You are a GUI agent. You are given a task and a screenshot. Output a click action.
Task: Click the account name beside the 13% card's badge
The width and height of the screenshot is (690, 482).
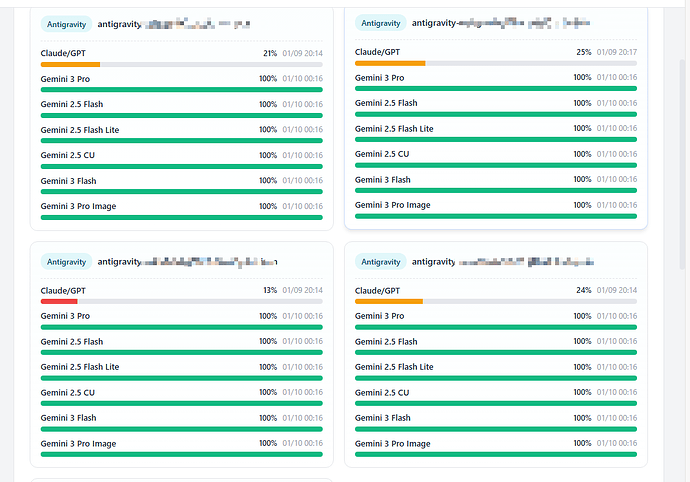tap(187, 262)
